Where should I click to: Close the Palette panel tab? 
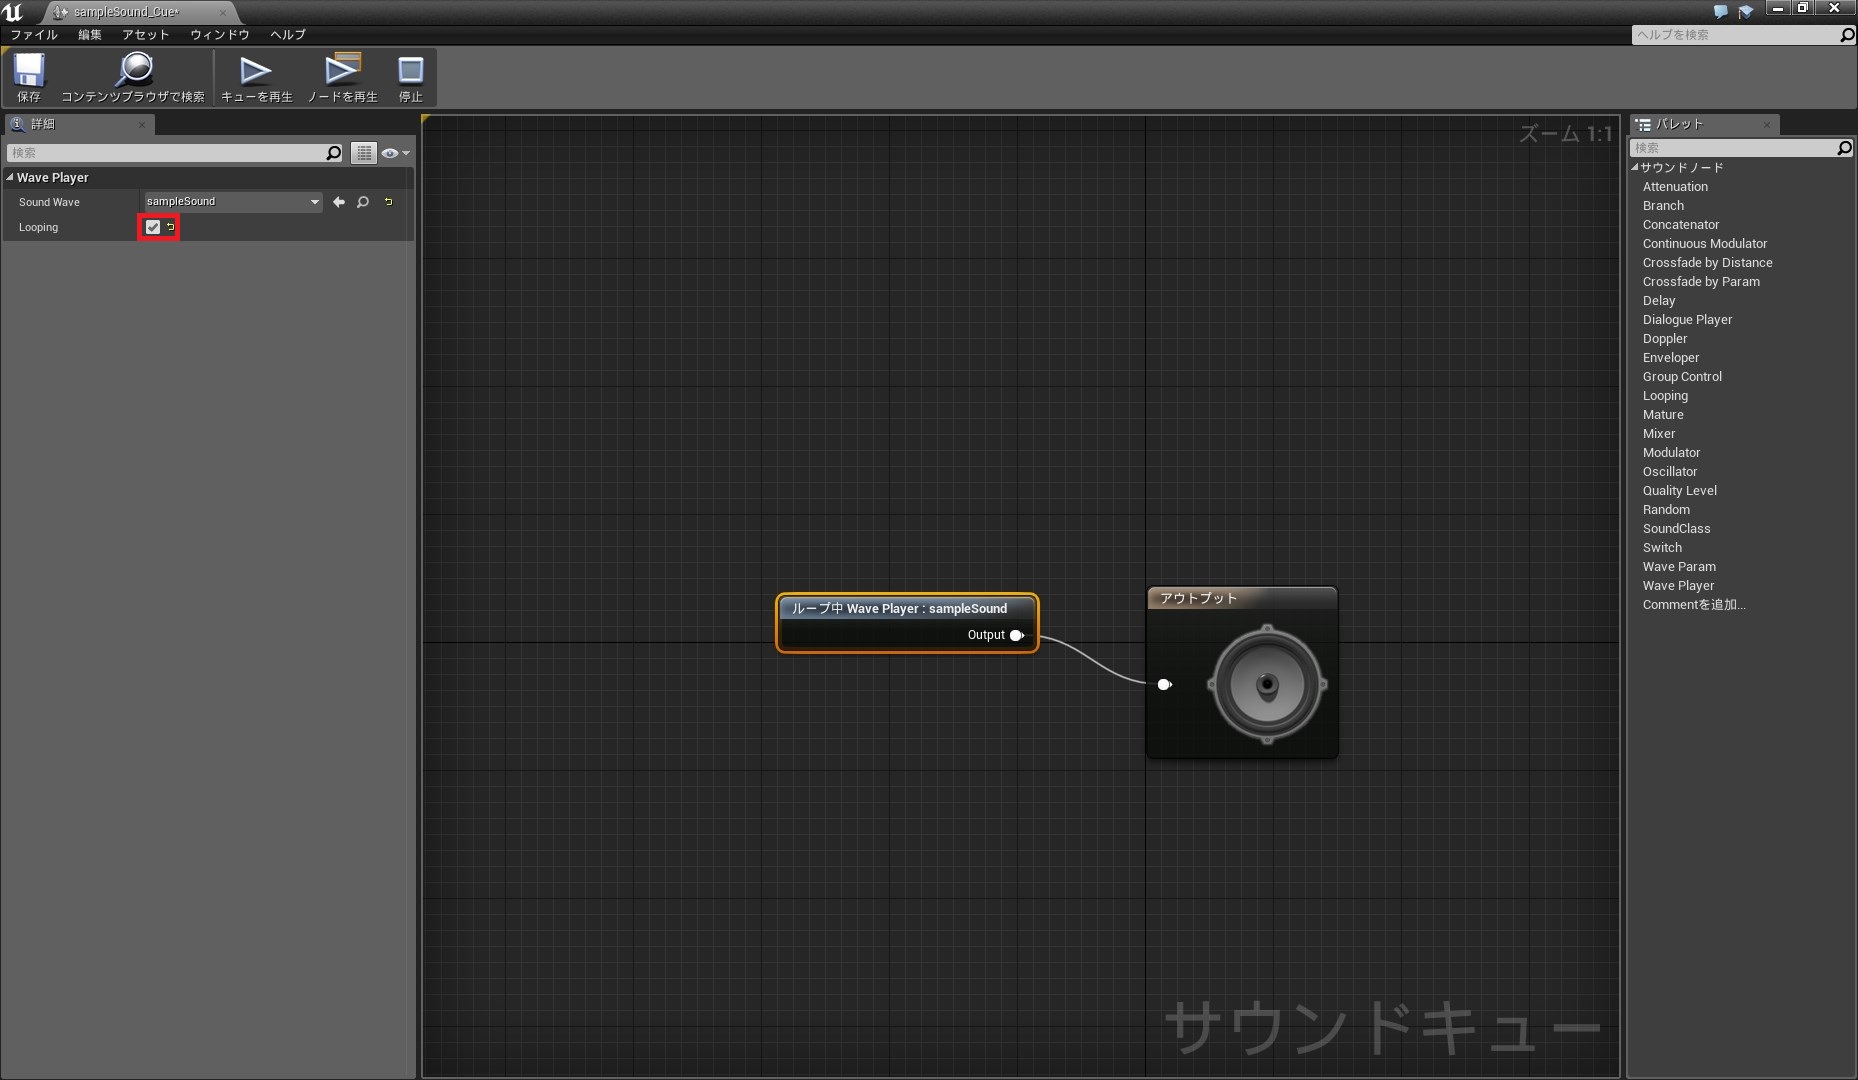click(x=1767, y=125)
